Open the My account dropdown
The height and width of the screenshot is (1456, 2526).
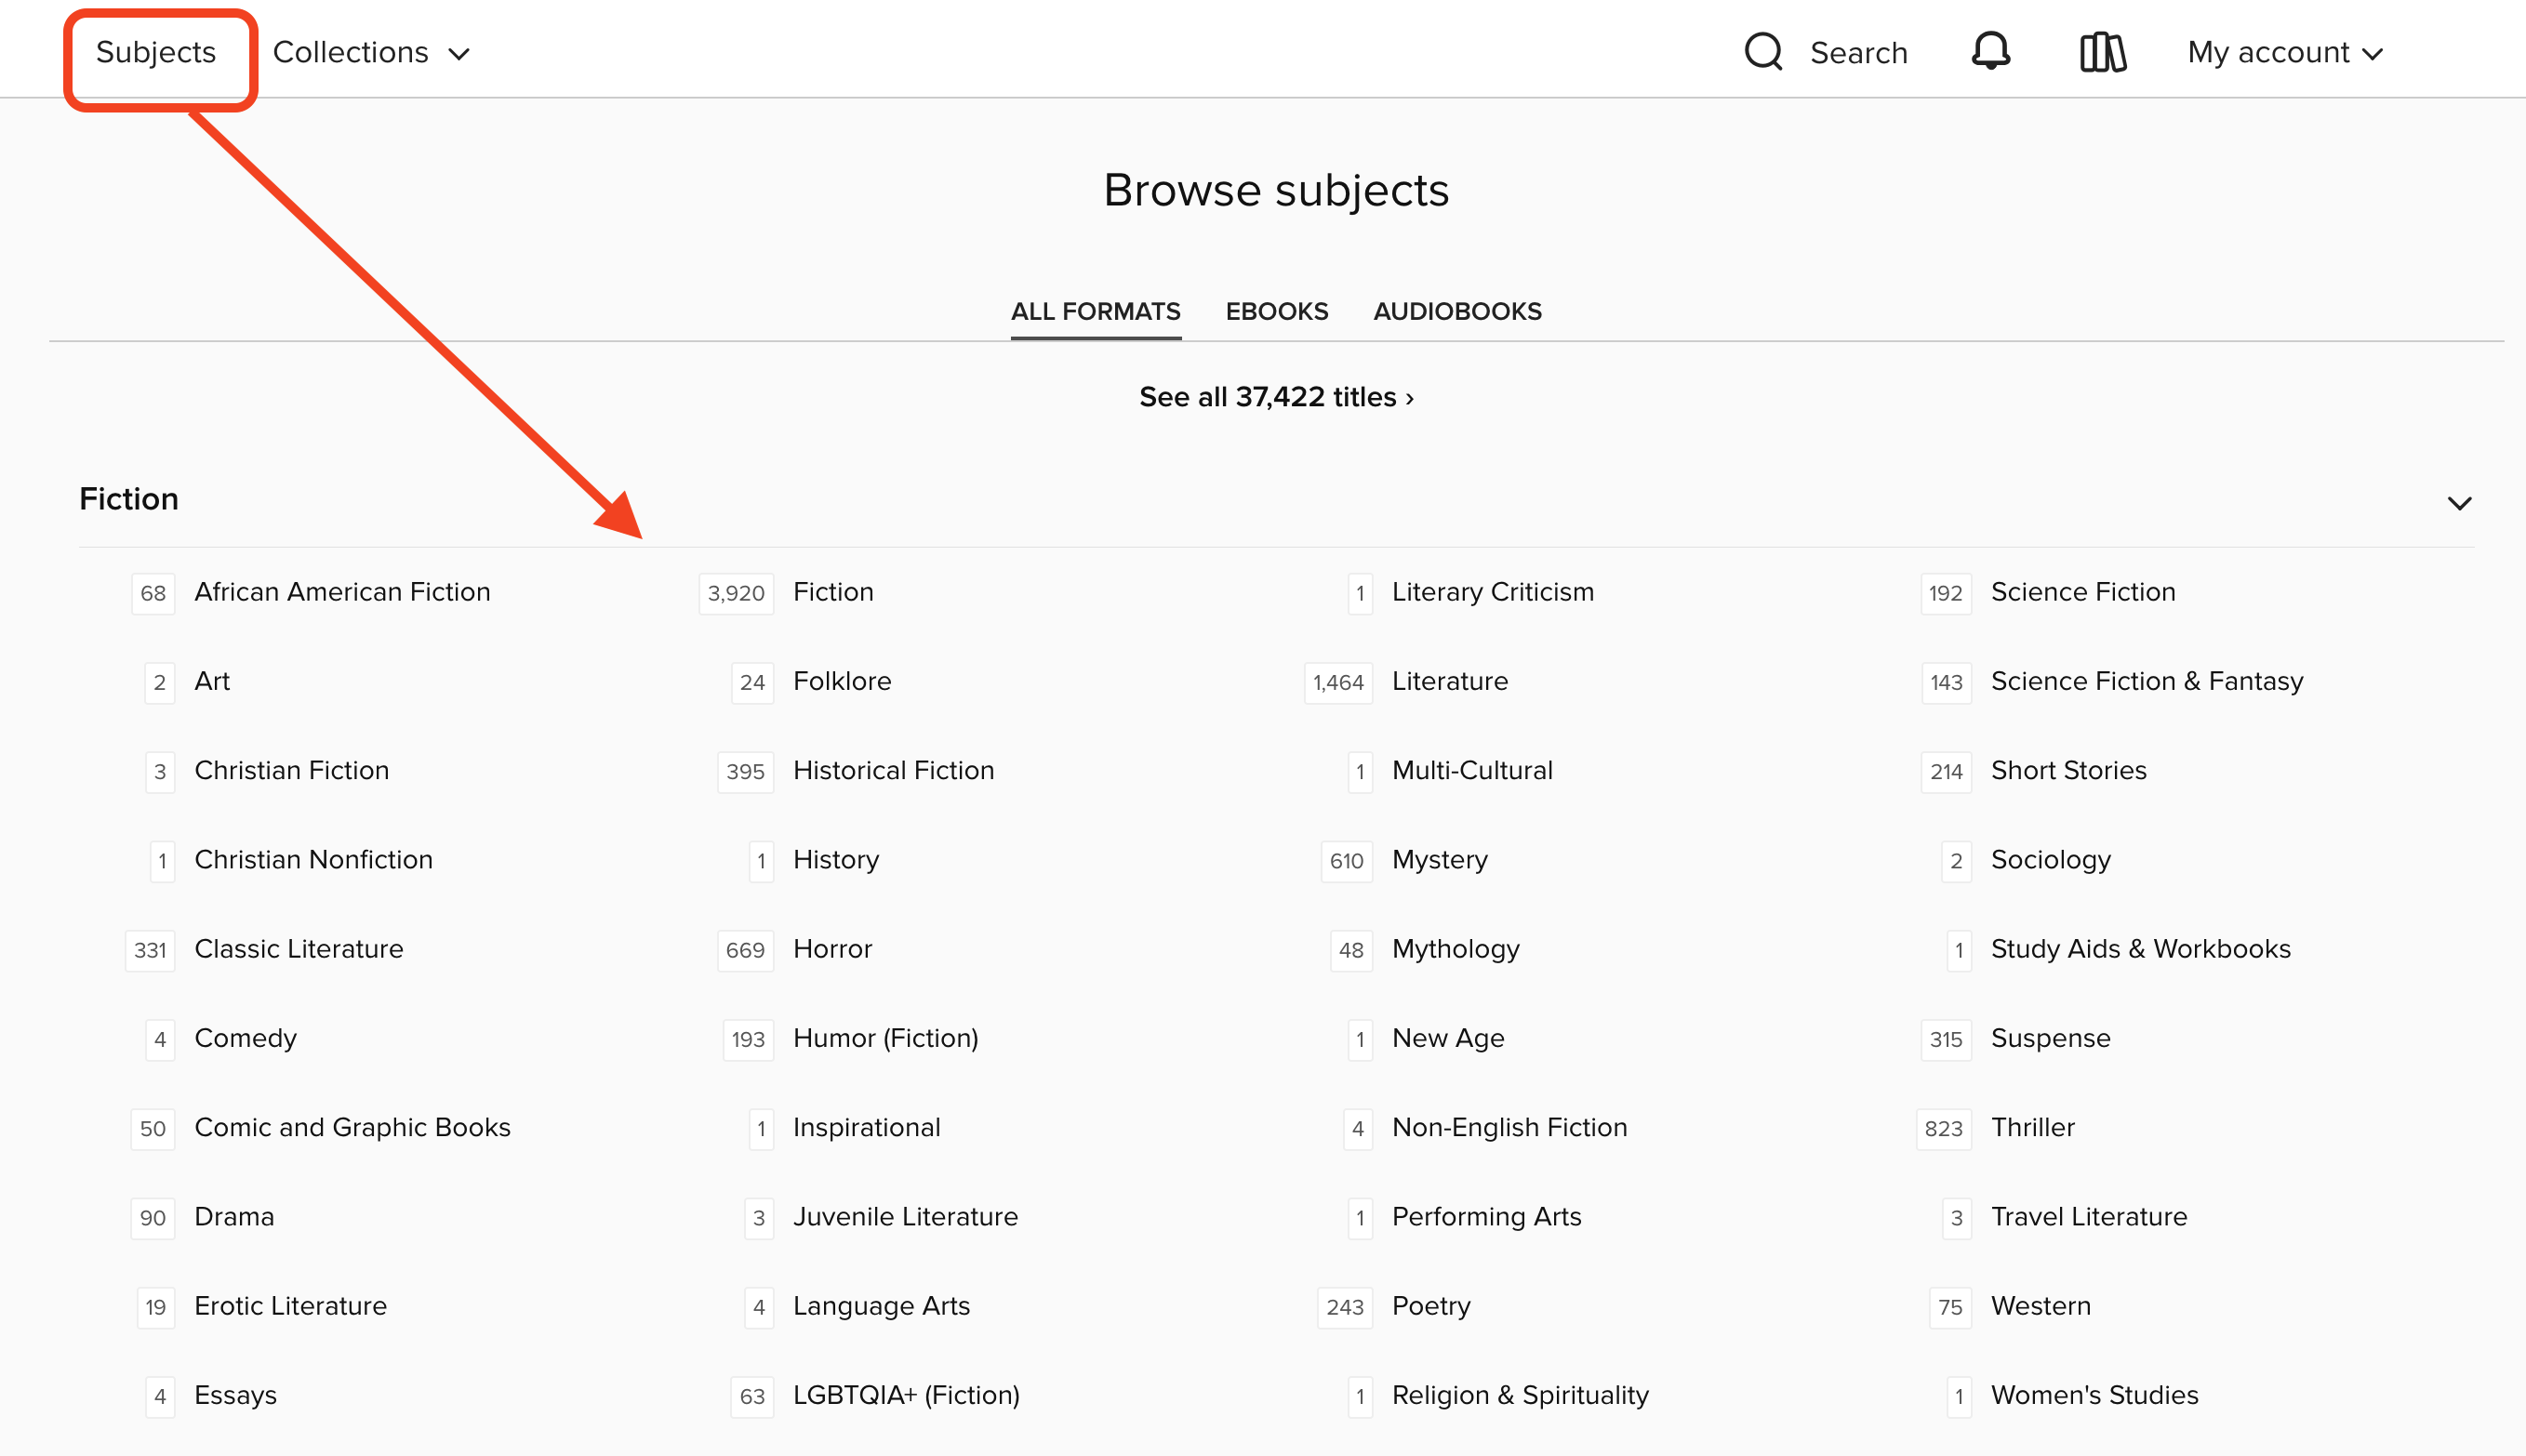(x=2285, y=52)
